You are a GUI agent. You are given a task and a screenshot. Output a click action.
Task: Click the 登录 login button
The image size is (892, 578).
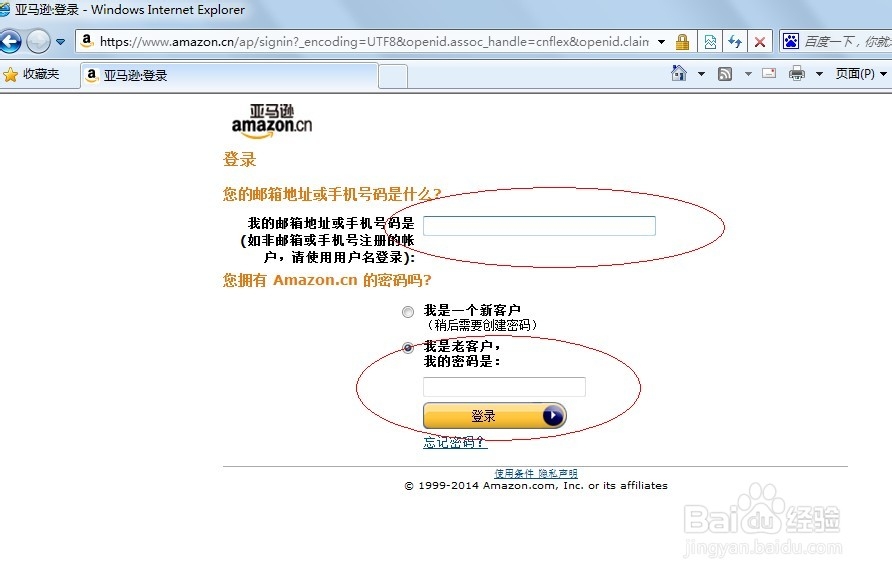(x=493, y=414)
